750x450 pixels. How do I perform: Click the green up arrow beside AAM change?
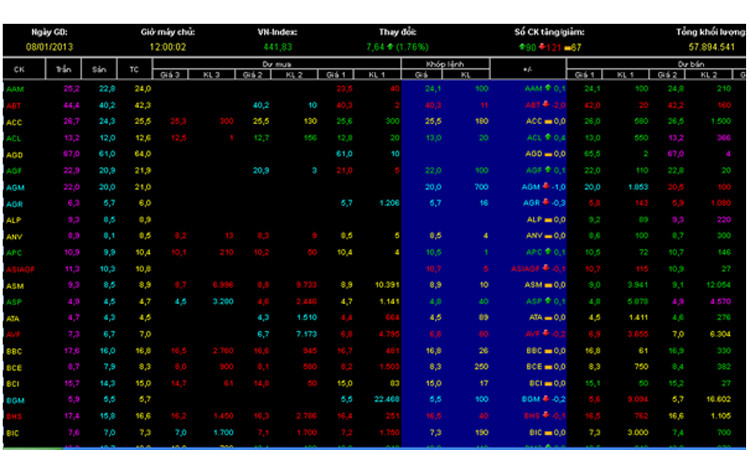(x=548, y=89)
